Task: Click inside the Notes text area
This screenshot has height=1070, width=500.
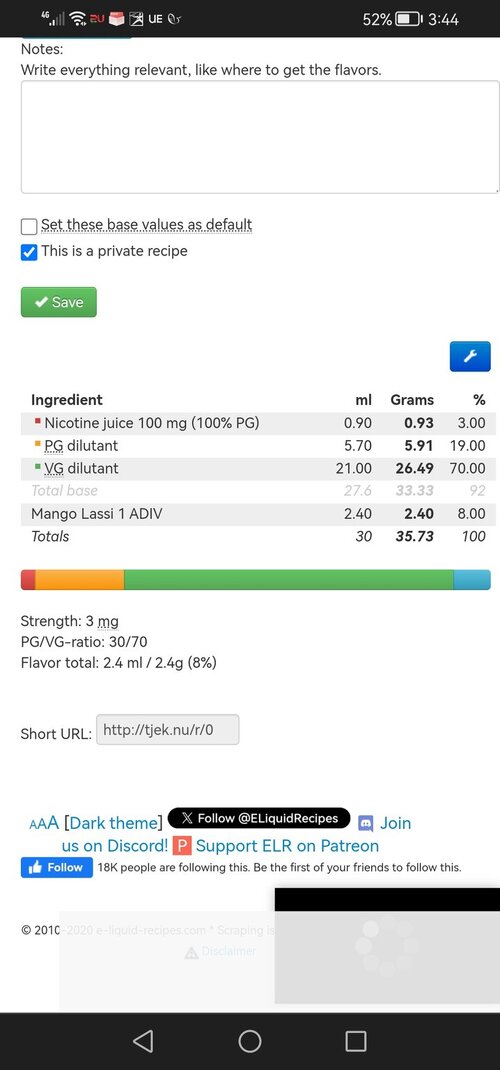Action: 260,137
